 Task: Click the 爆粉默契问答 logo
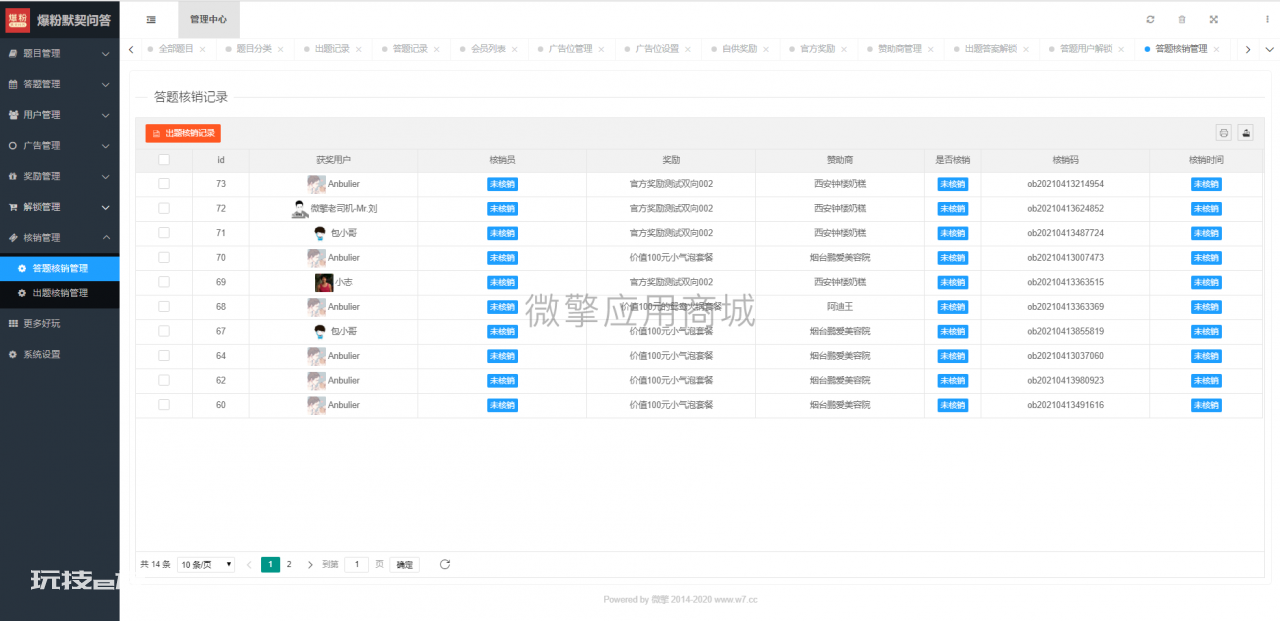(60, 19)
